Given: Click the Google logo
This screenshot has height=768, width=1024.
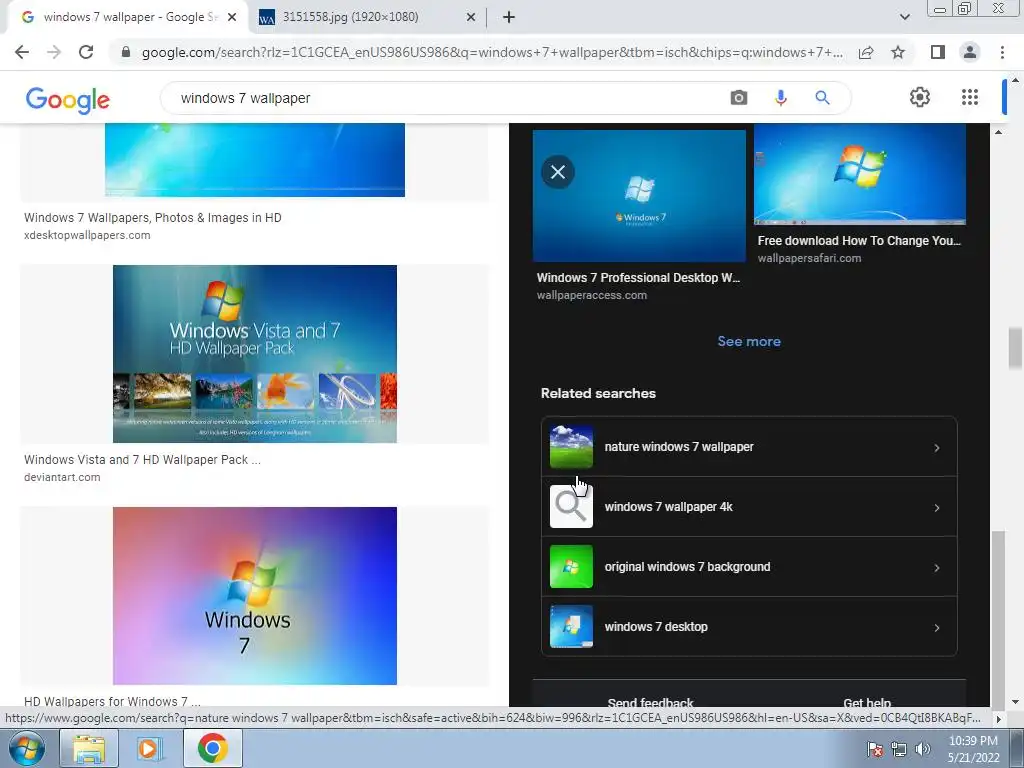Looking at the screenshot, I should click(68, 100).
